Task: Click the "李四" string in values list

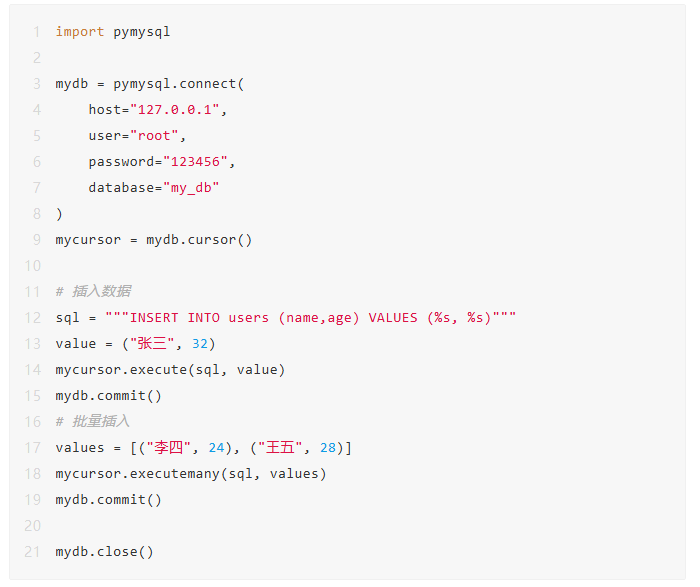Action: 175,448
